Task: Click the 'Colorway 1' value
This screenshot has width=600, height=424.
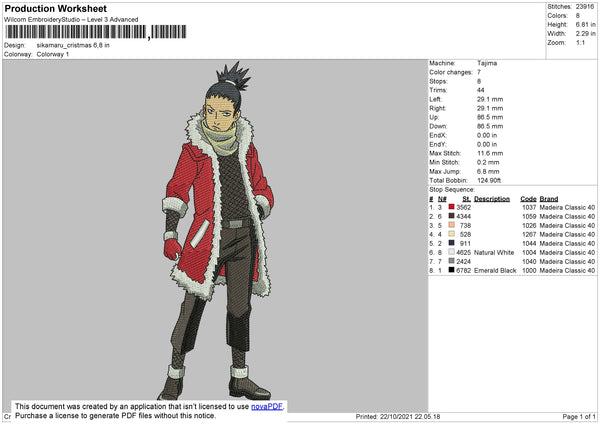Action: pos(53,54)
